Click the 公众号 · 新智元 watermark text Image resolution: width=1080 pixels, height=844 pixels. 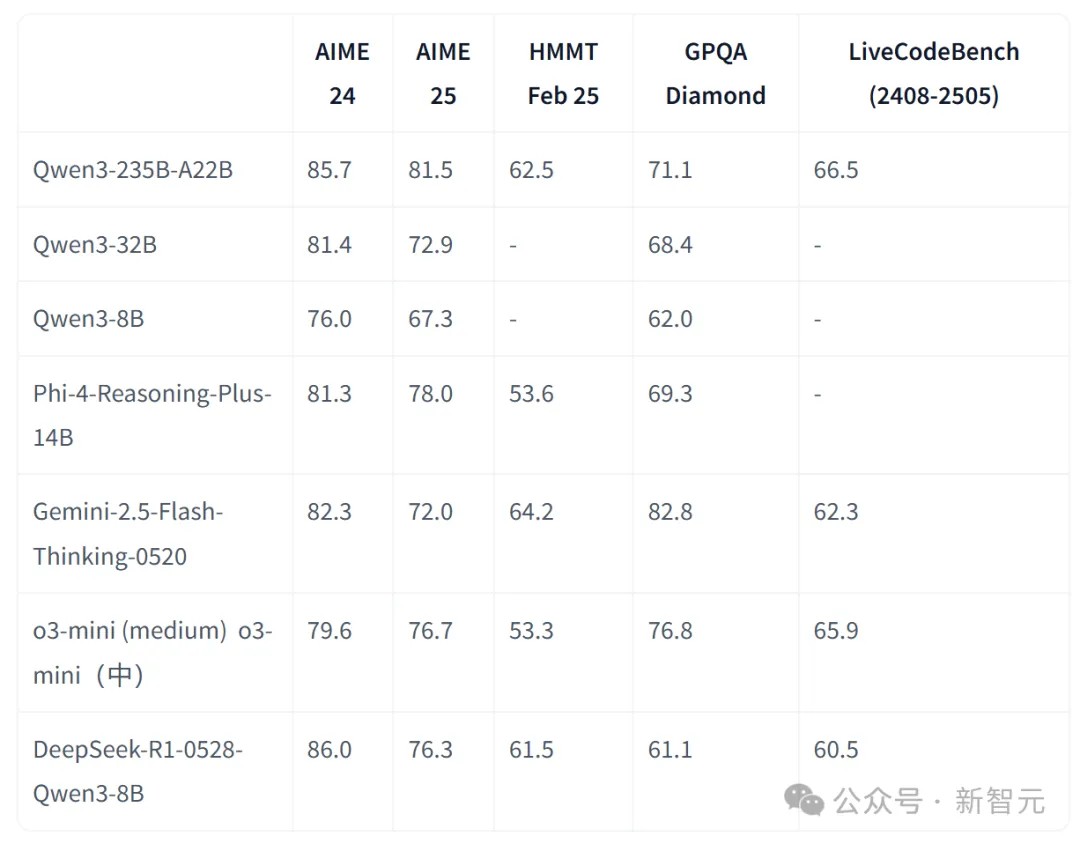(x=939, y=801)
